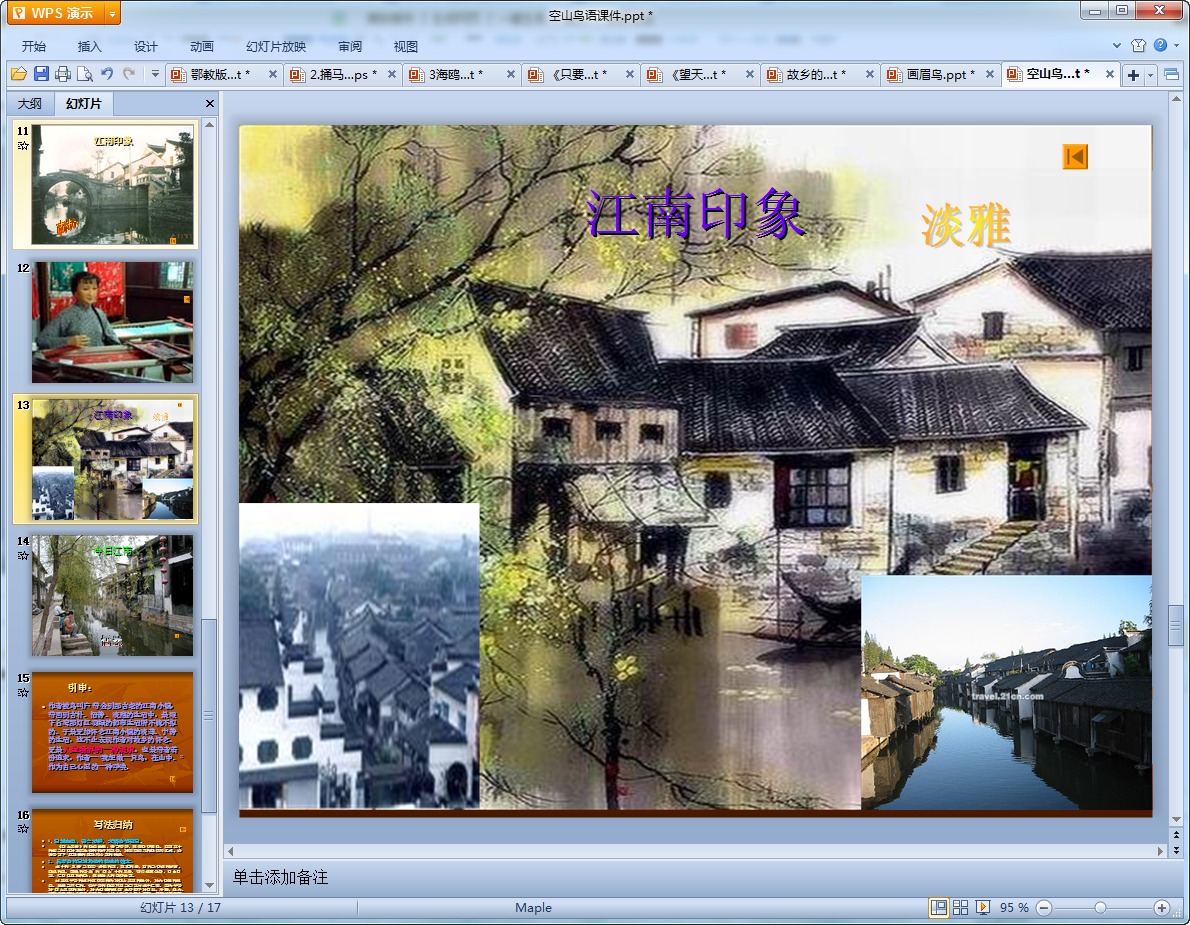Open print preview icon
Viewport: 1190px width, 925px height.
coord(85,74)
